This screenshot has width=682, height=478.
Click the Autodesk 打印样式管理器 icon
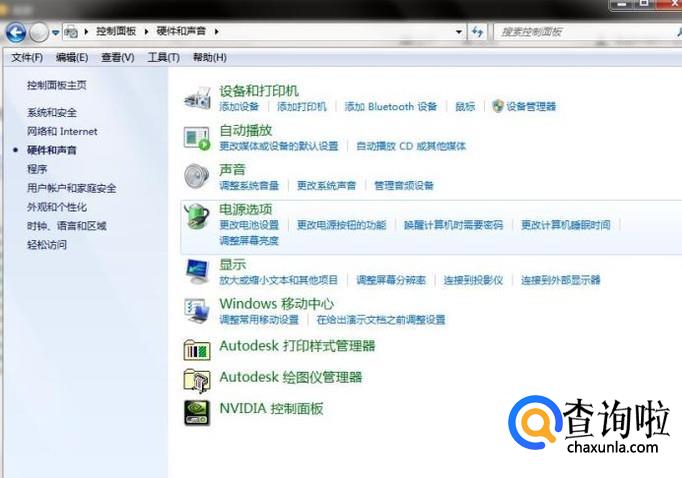[197, 349]
